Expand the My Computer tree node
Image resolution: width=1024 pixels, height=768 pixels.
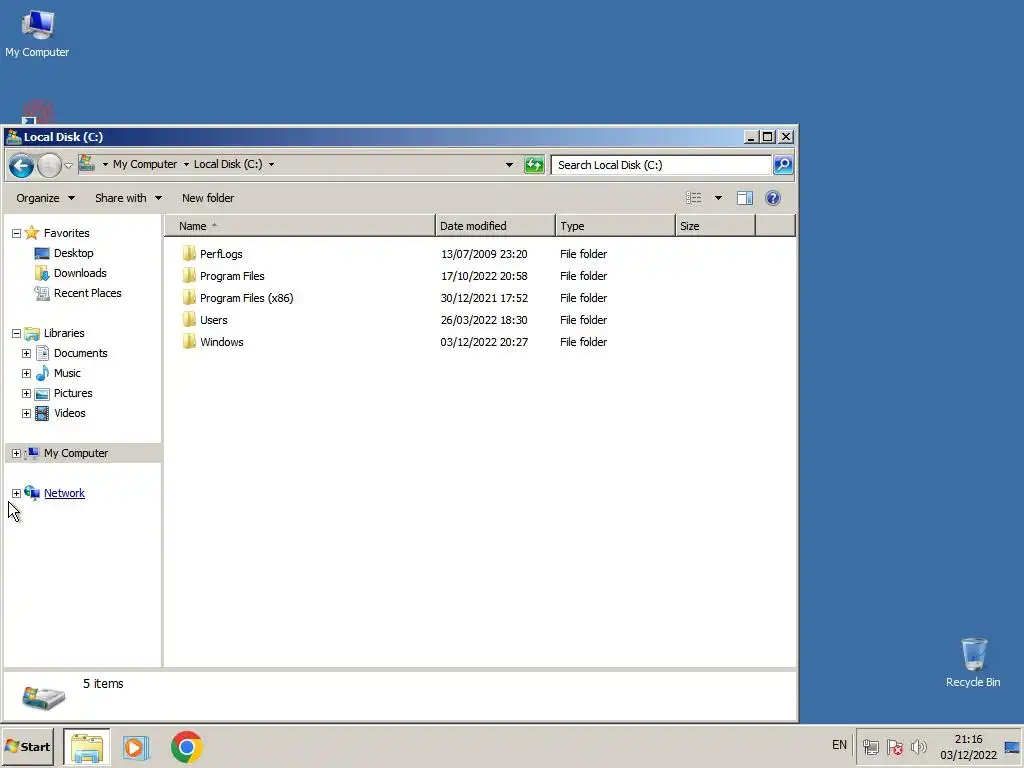point(16,453)
